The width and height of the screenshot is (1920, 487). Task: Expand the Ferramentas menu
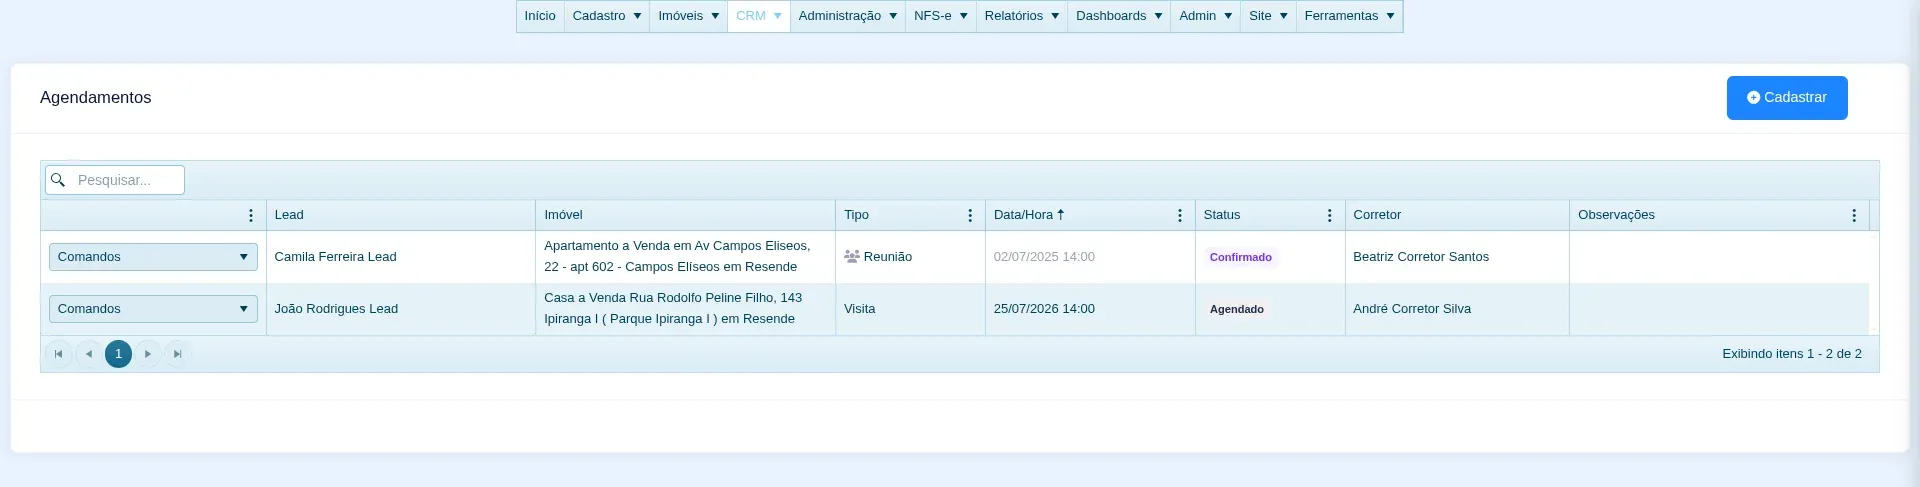pos(1350,16)
